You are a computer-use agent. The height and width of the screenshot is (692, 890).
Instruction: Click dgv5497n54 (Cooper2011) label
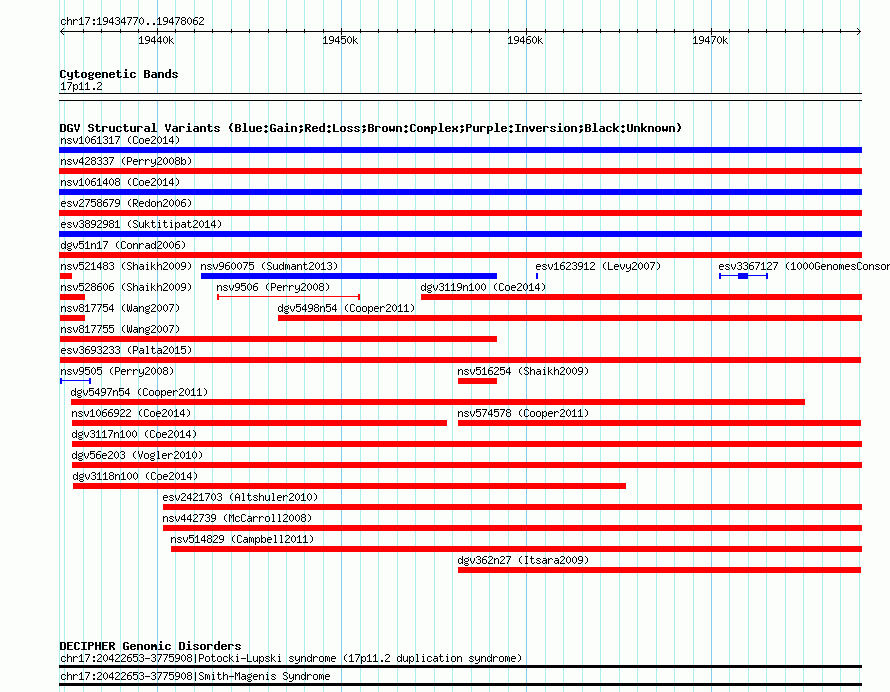point(139,392)
